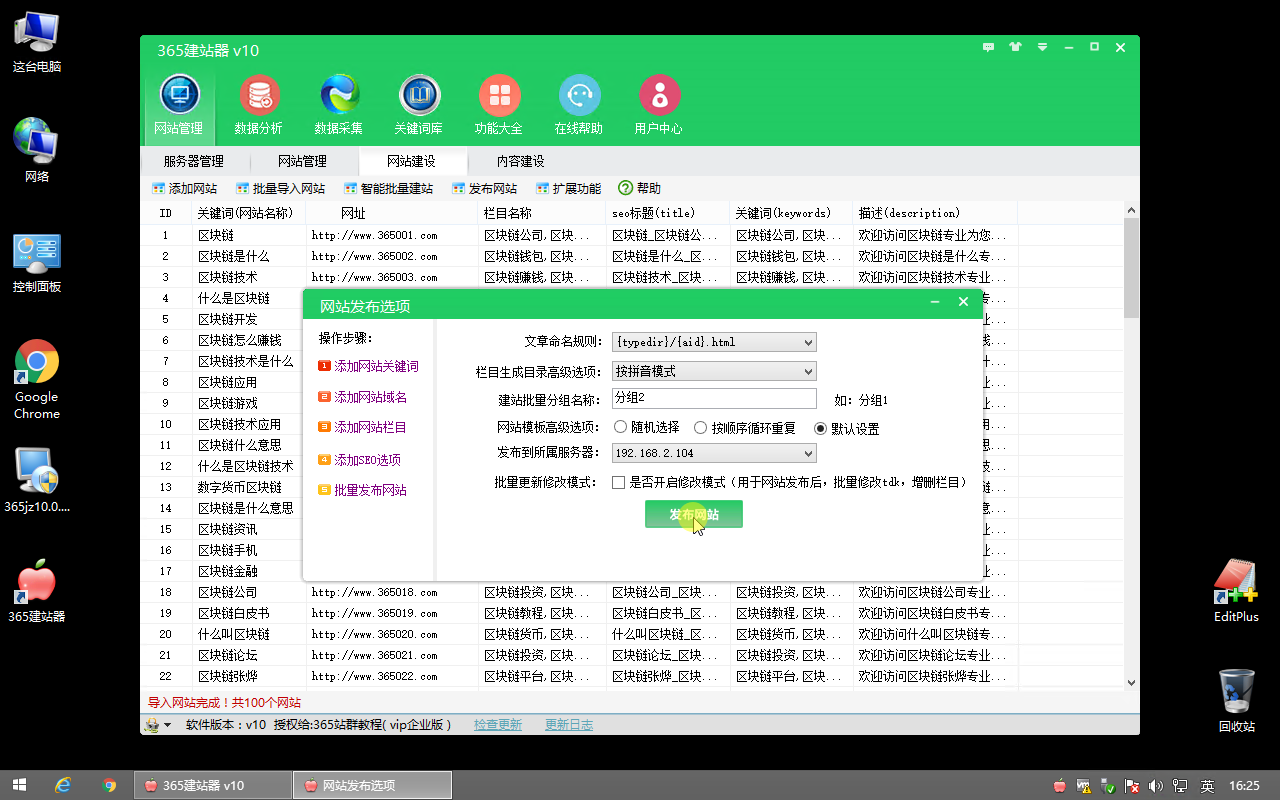Open EditPlus desktop shortcut
Screen dimensions: 1280x800
pyautogui.click(x=1237, y=590)
